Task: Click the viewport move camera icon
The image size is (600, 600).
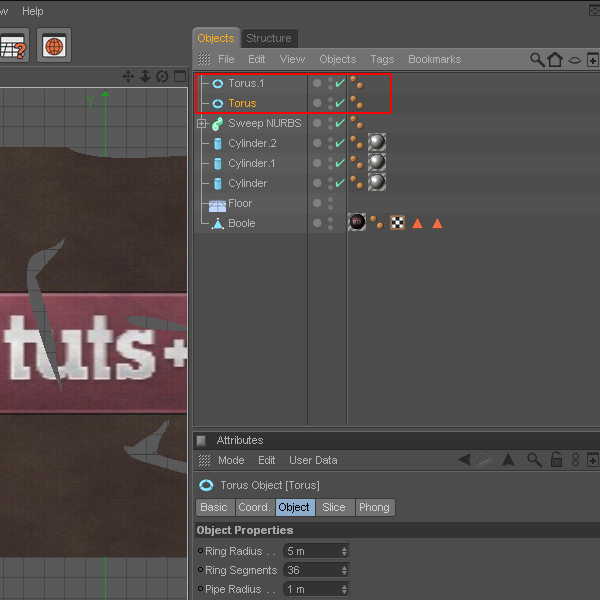Action: pos(128,77)
